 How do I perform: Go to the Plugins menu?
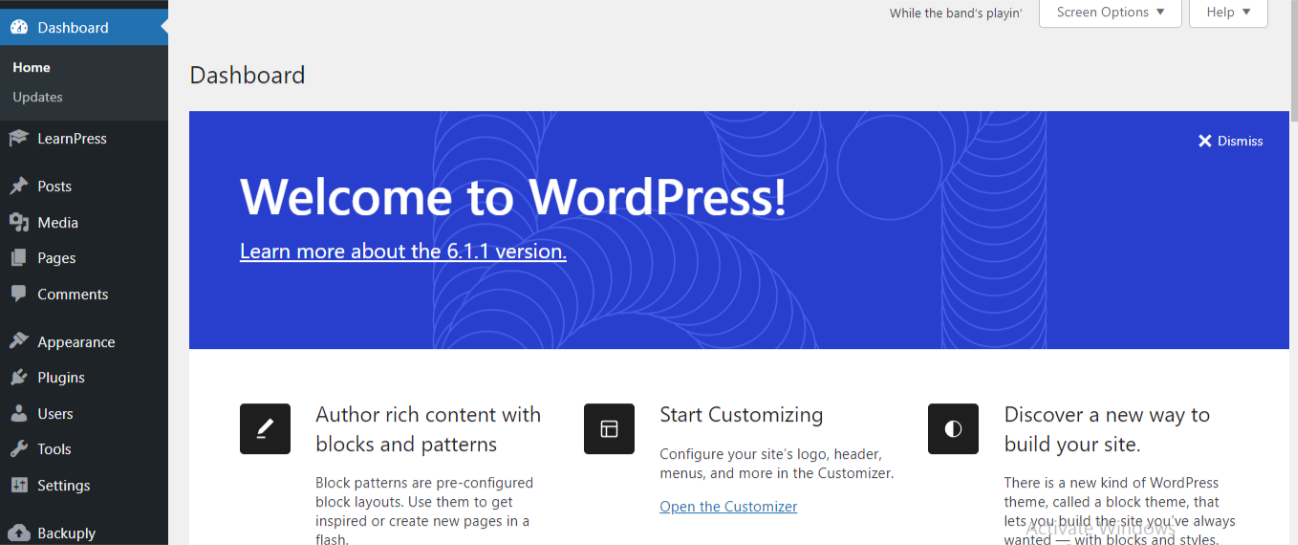[84, 377]
